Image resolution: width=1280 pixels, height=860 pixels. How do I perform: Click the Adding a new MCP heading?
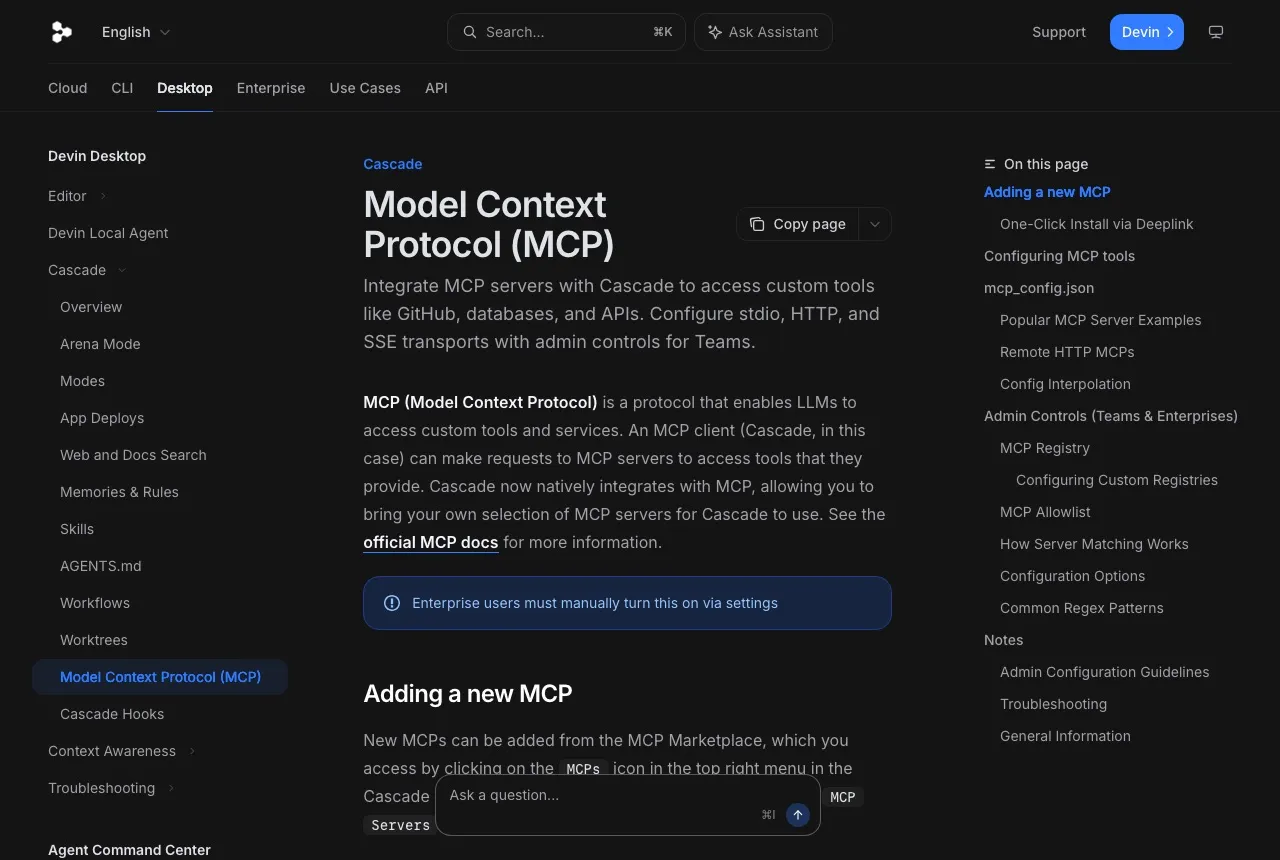click(468, 694)
